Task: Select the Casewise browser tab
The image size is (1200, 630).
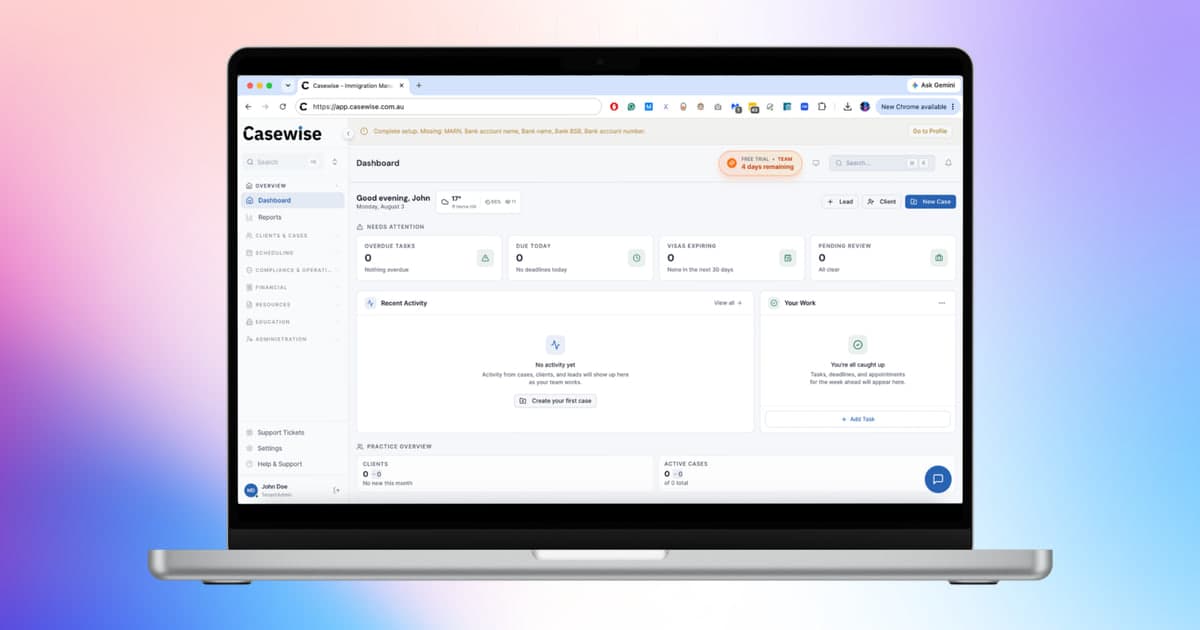Action: point(355,86)
